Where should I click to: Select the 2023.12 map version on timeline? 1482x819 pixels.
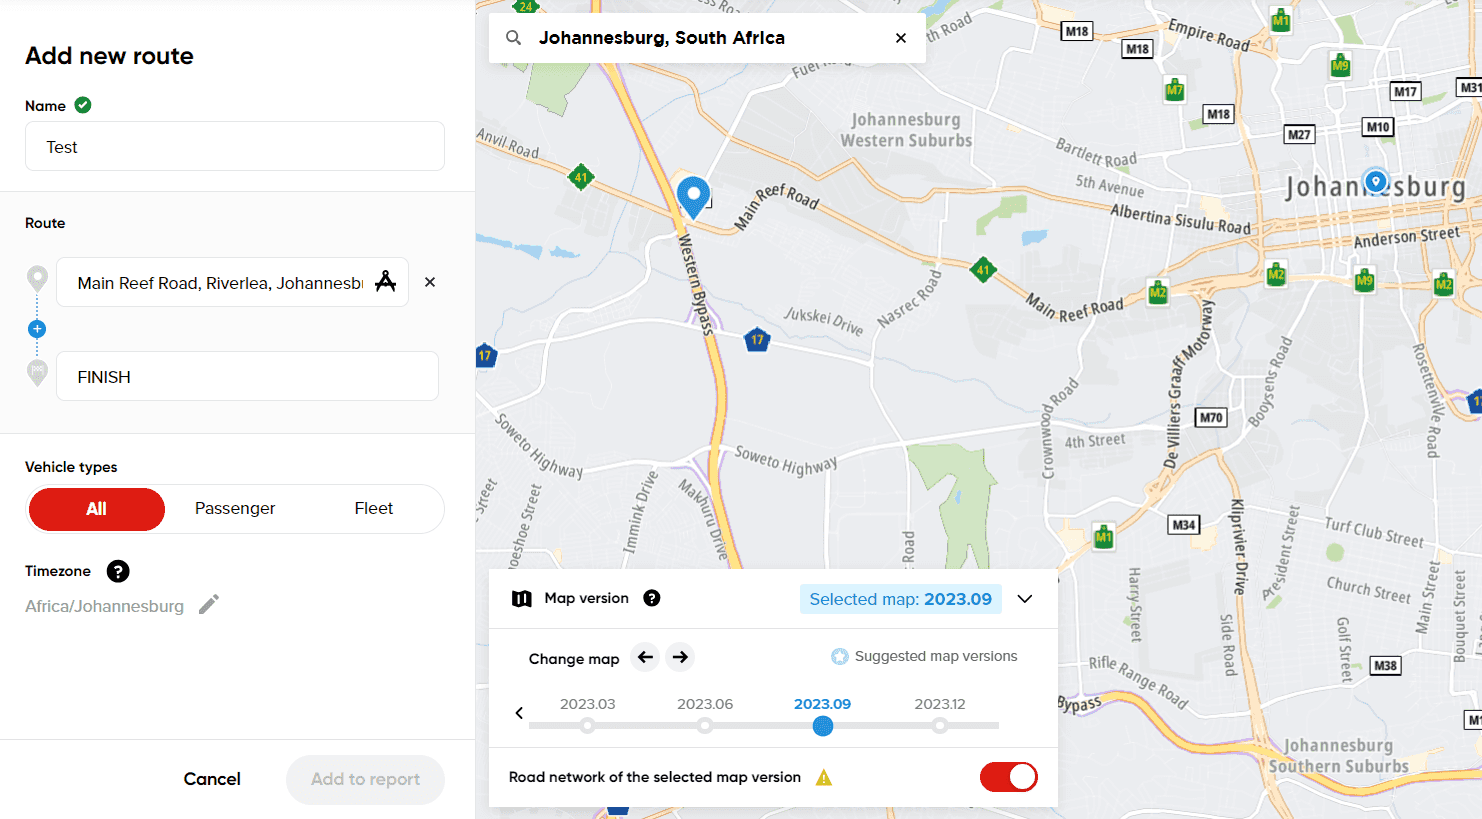click(940, 725)
